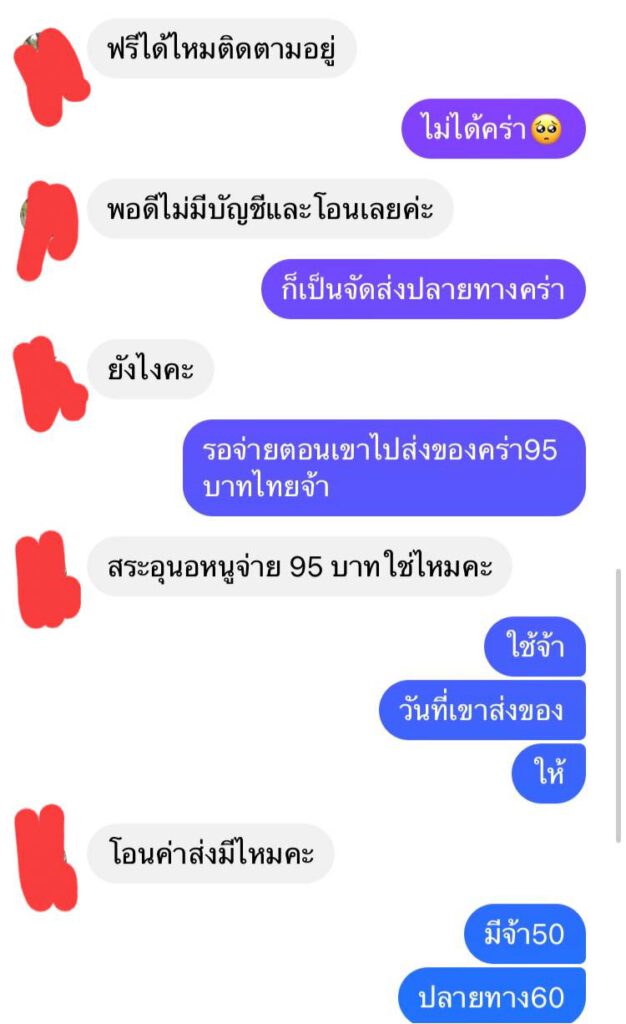The height and width of the screenshot is (1024, 626).
Task: Click the sent bubble 'วันที่เขาส่งของ'
Action: (482, 710)
